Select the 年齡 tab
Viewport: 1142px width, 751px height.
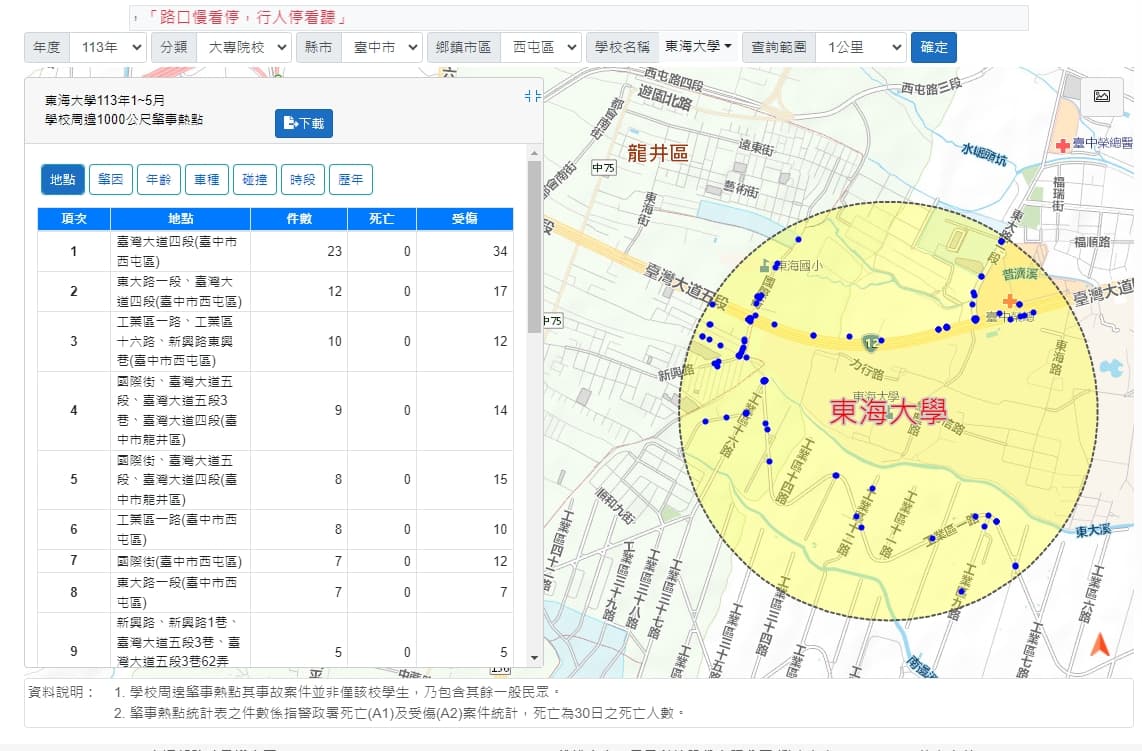point(159,179)
